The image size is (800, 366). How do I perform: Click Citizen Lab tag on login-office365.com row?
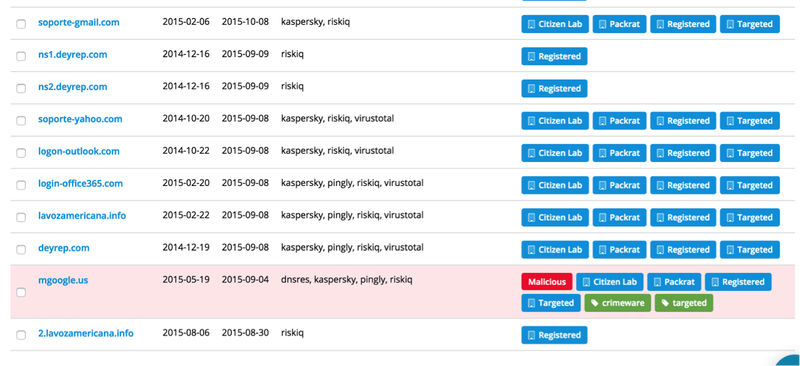[x=555, y=185]
